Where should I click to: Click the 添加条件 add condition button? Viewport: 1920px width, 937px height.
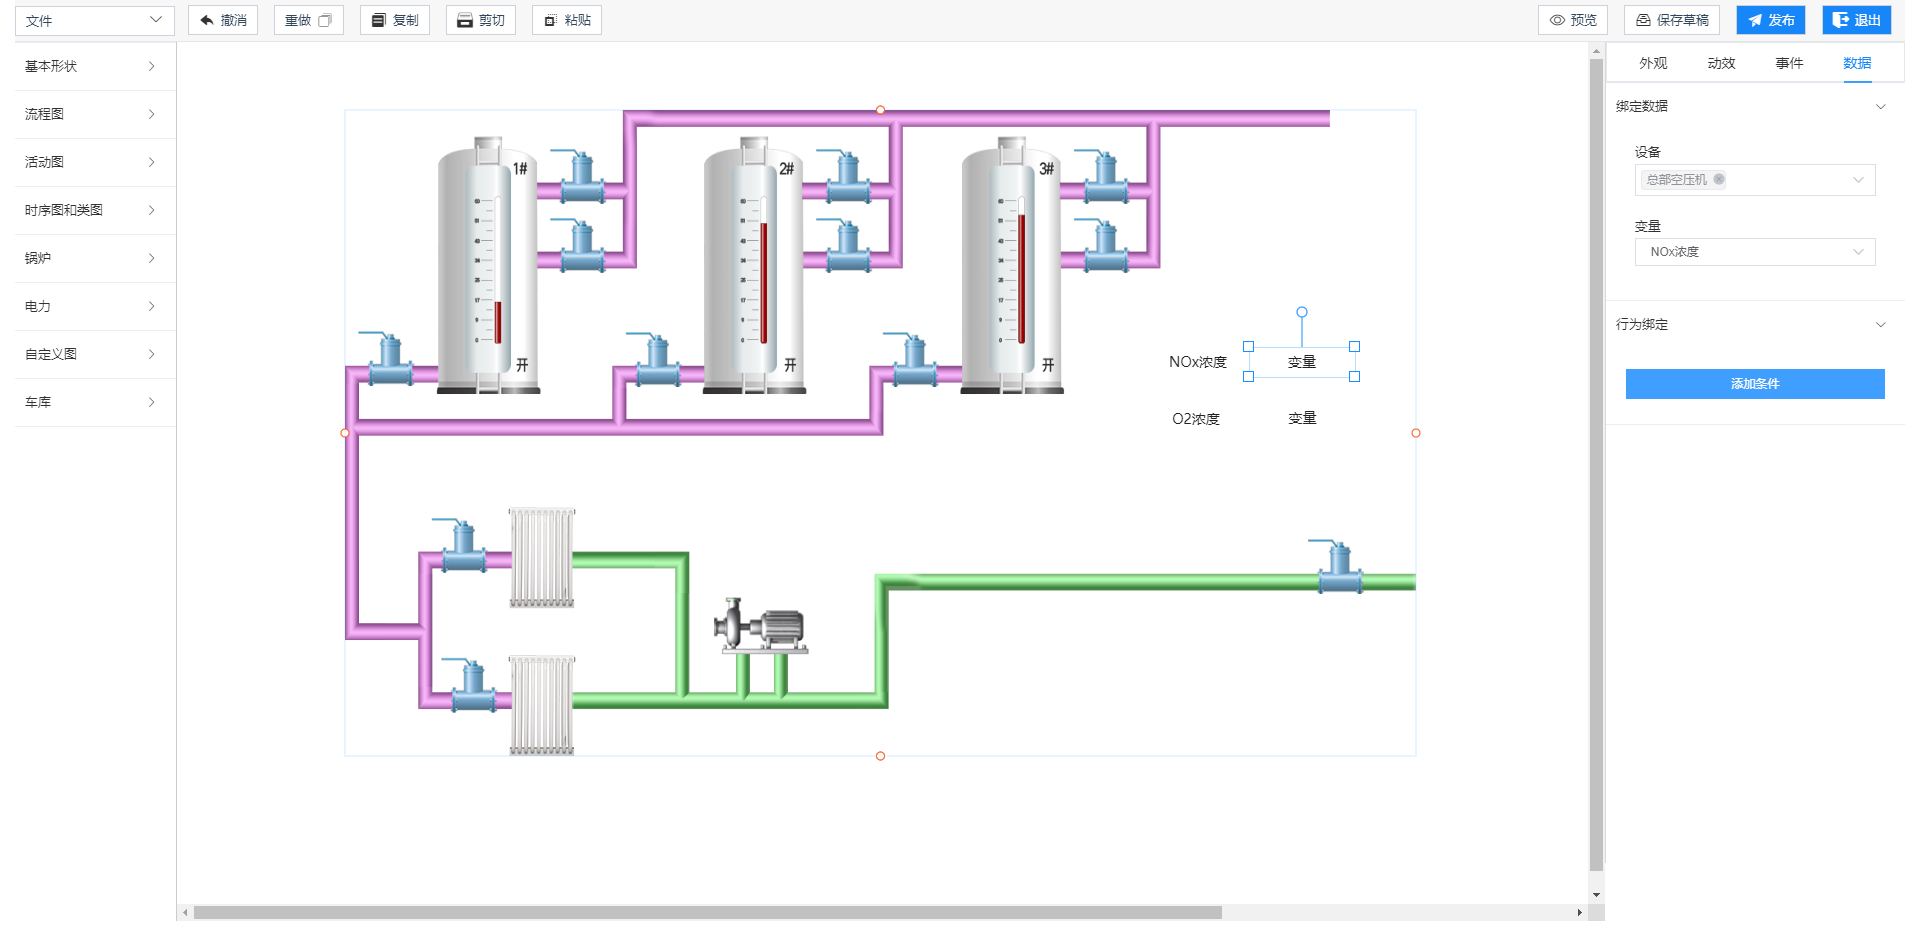pyautogui.click(x=1754, y=384)
